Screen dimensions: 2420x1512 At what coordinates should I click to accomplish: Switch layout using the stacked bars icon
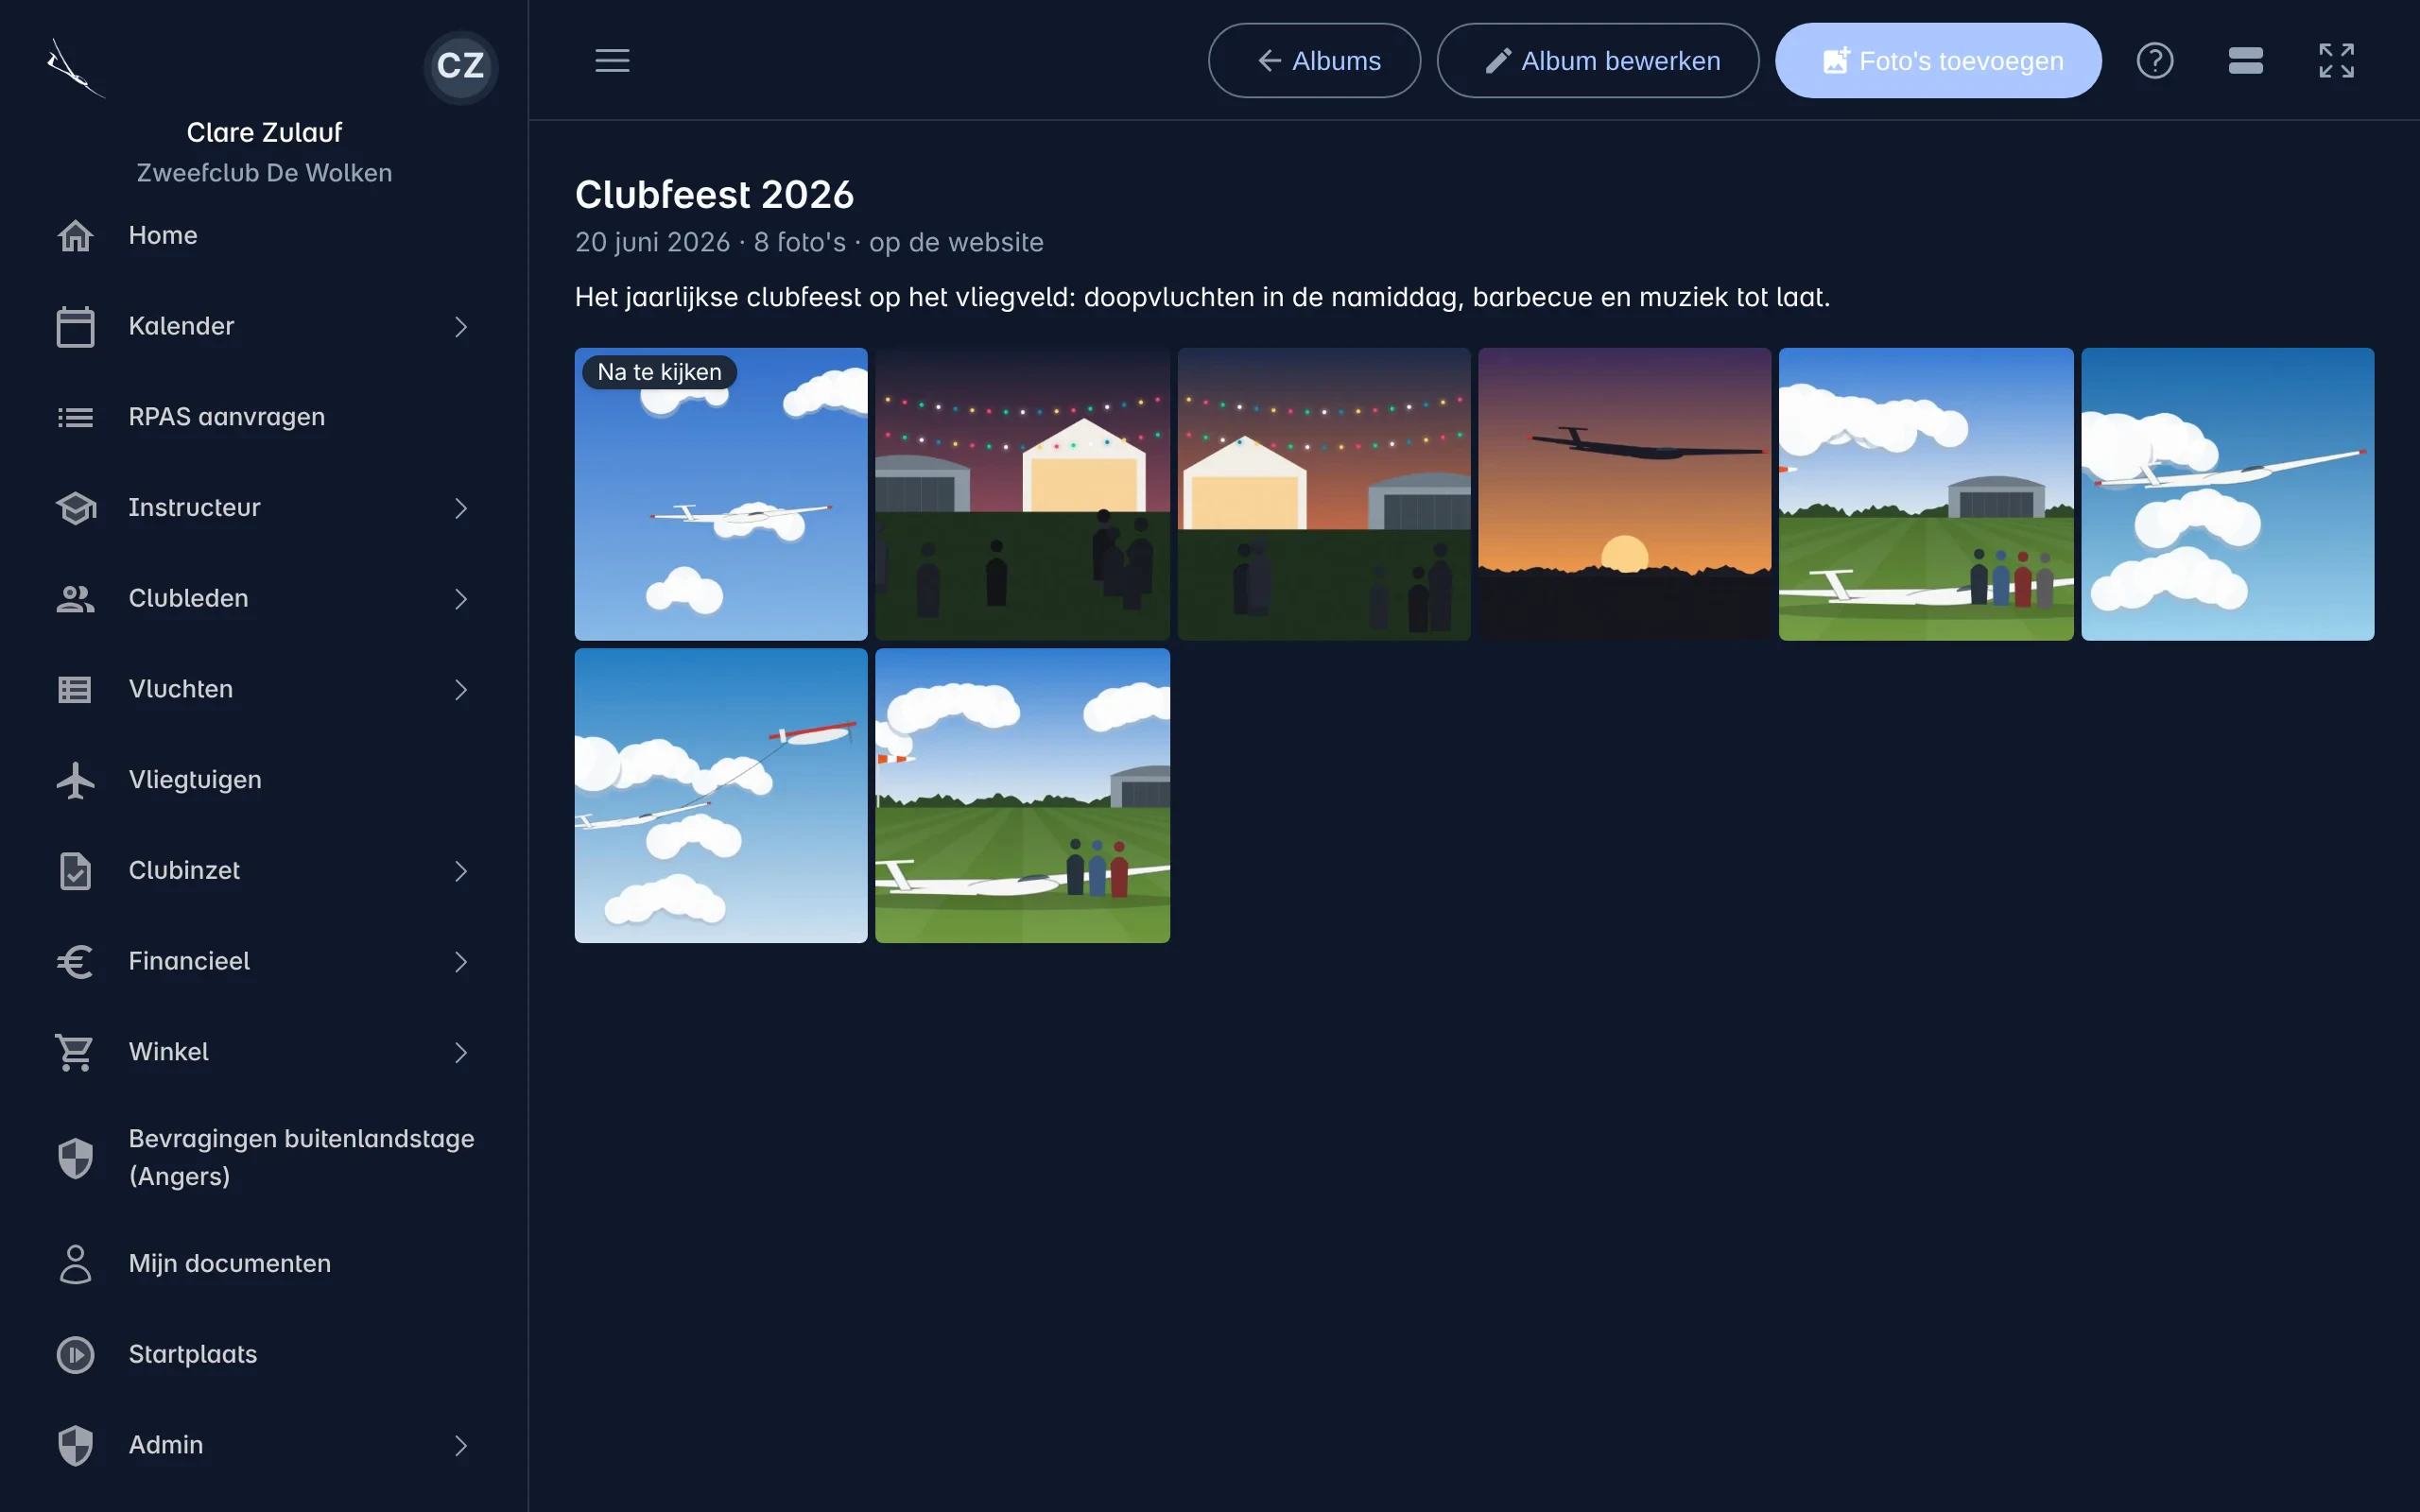pos(2246,60)
